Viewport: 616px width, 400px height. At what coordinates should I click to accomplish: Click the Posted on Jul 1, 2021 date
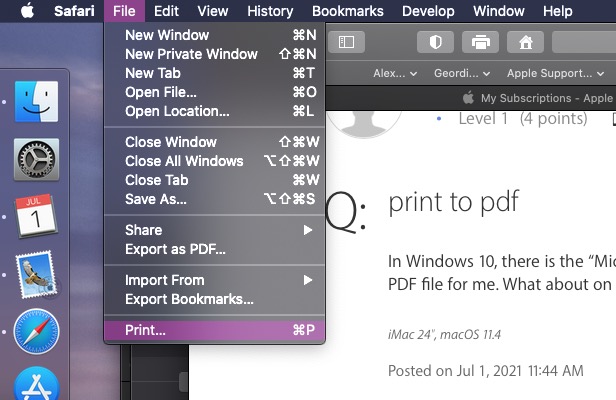[x=486, y=371]
